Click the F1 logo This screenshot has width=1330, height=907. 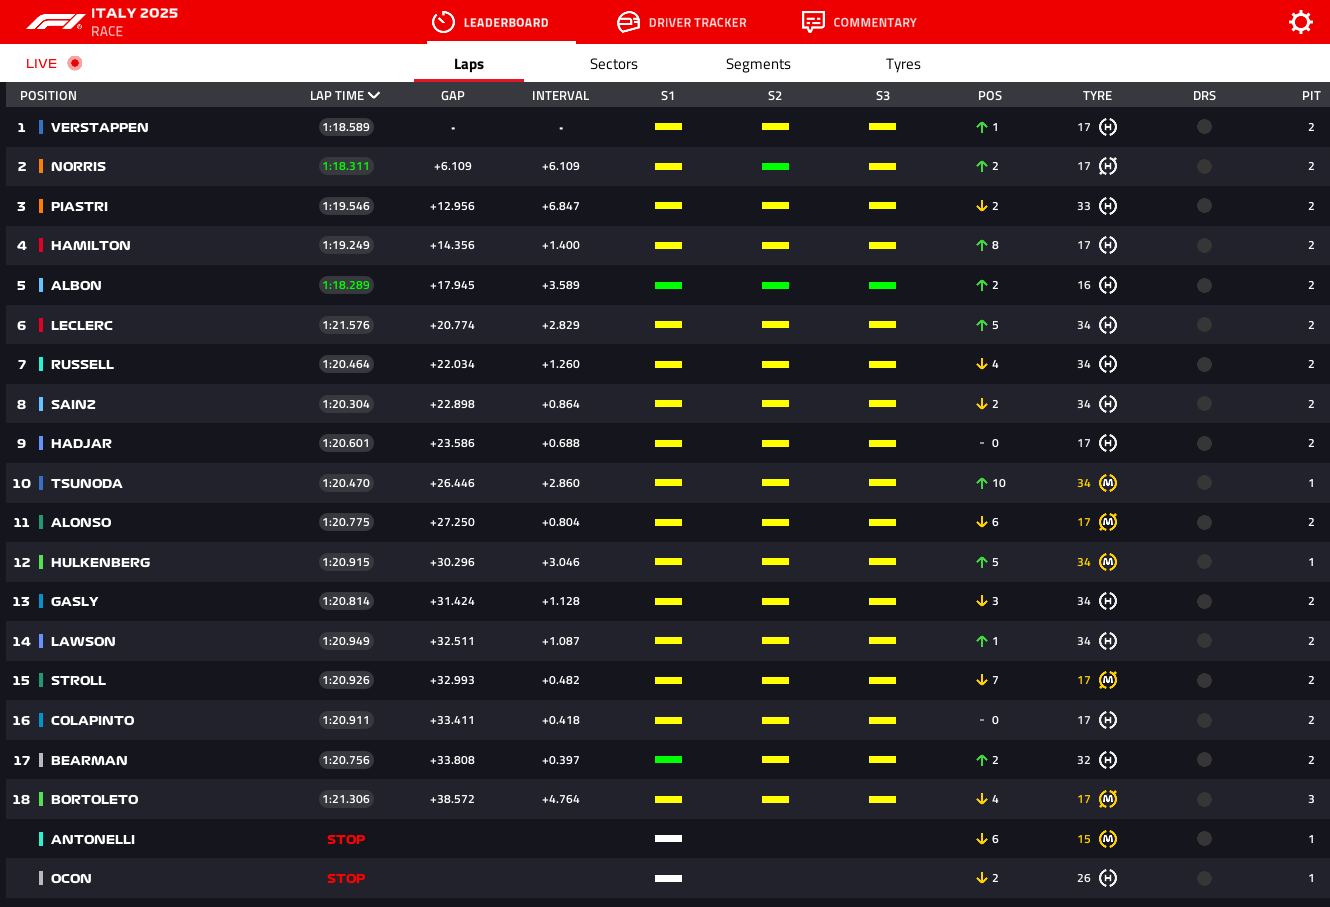55,22
